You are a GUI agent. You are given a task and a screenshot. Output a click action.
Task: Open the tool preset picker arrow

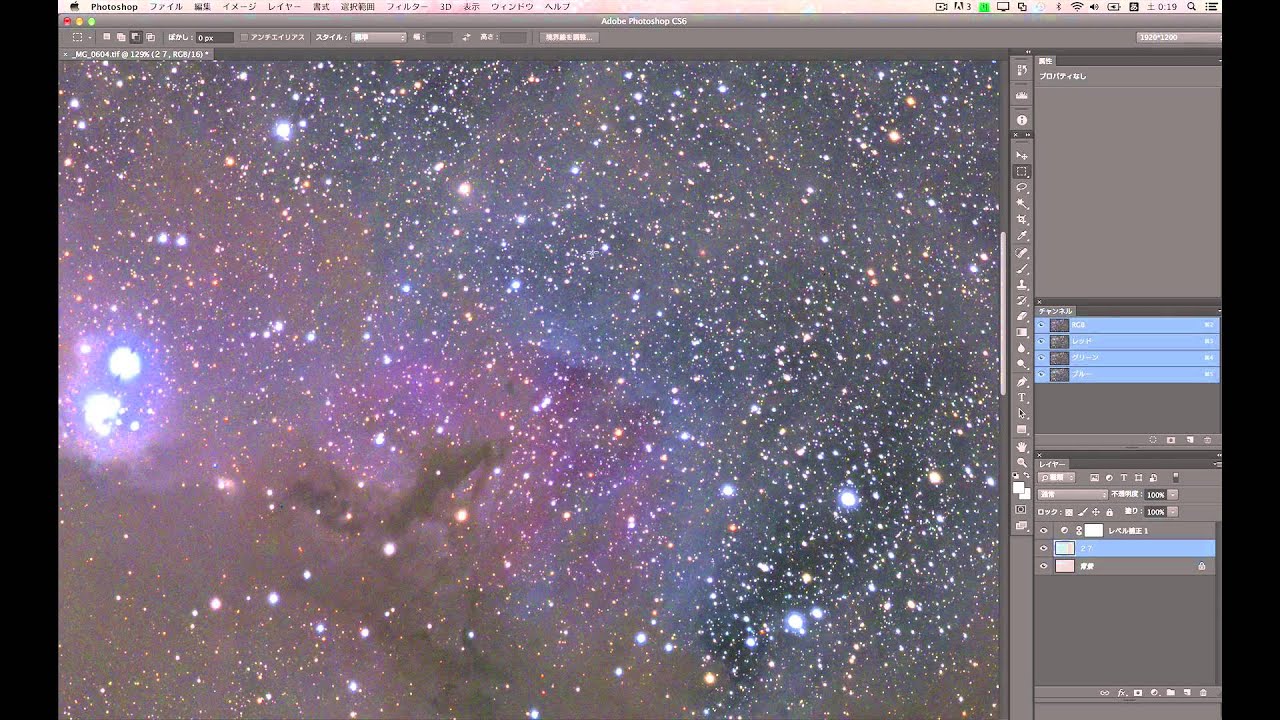(89, 37)
